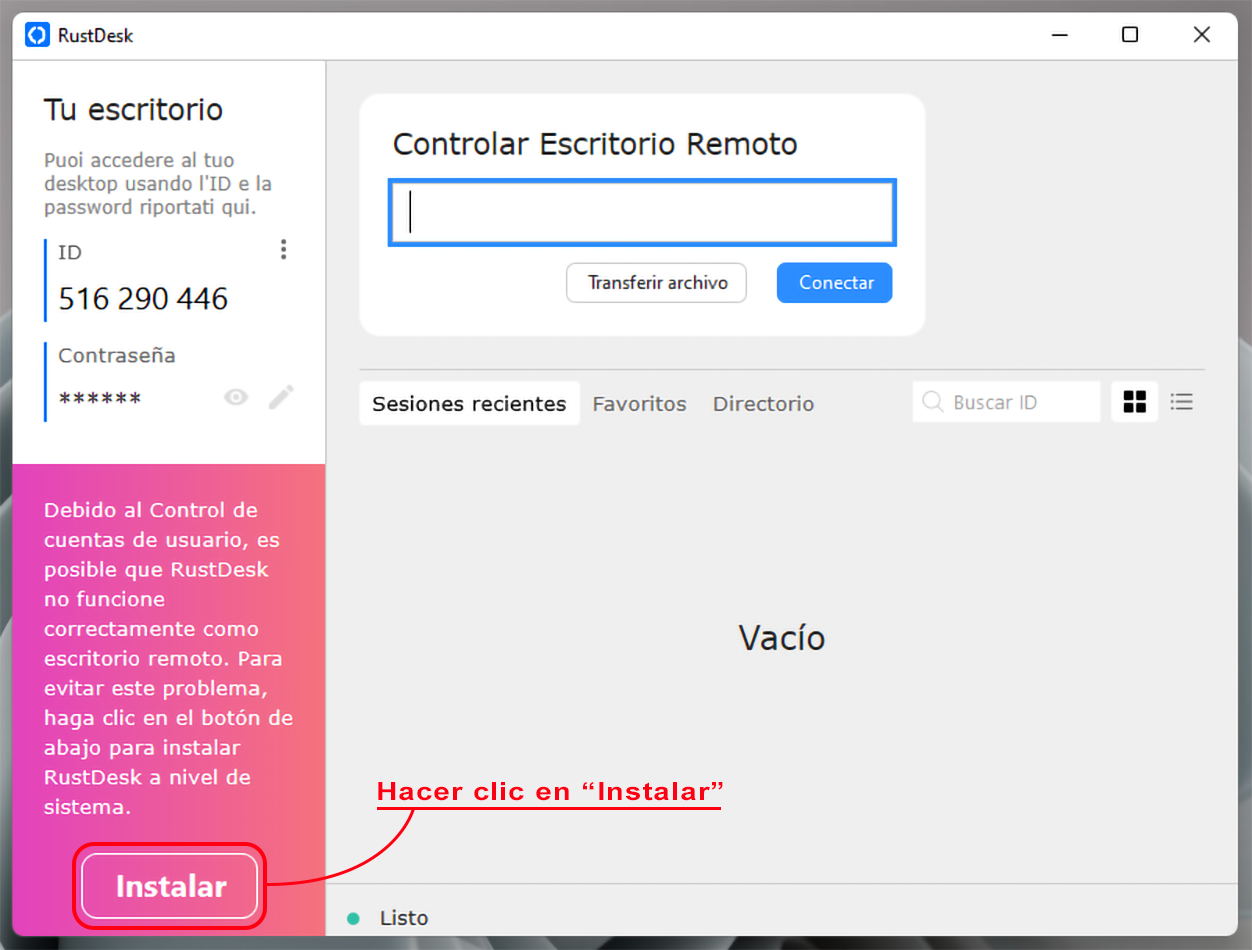The height and width of the screenshot is (950, 1252).
Task: Focus the remote ID input field
Action: click(642, 212)
